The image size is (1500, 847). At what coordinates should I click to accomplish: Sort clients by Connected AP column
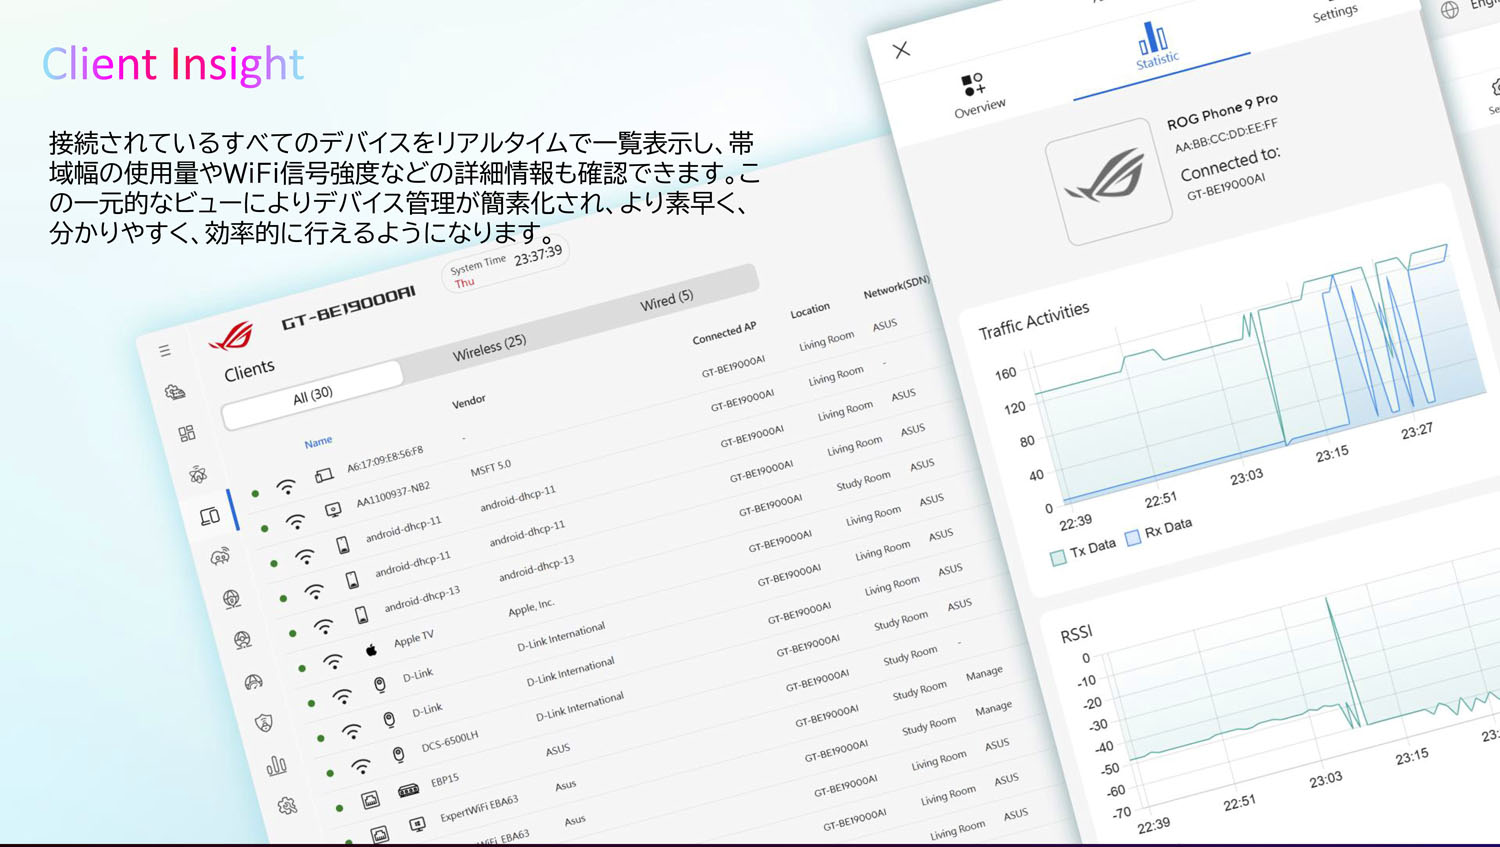click(724, 333)
